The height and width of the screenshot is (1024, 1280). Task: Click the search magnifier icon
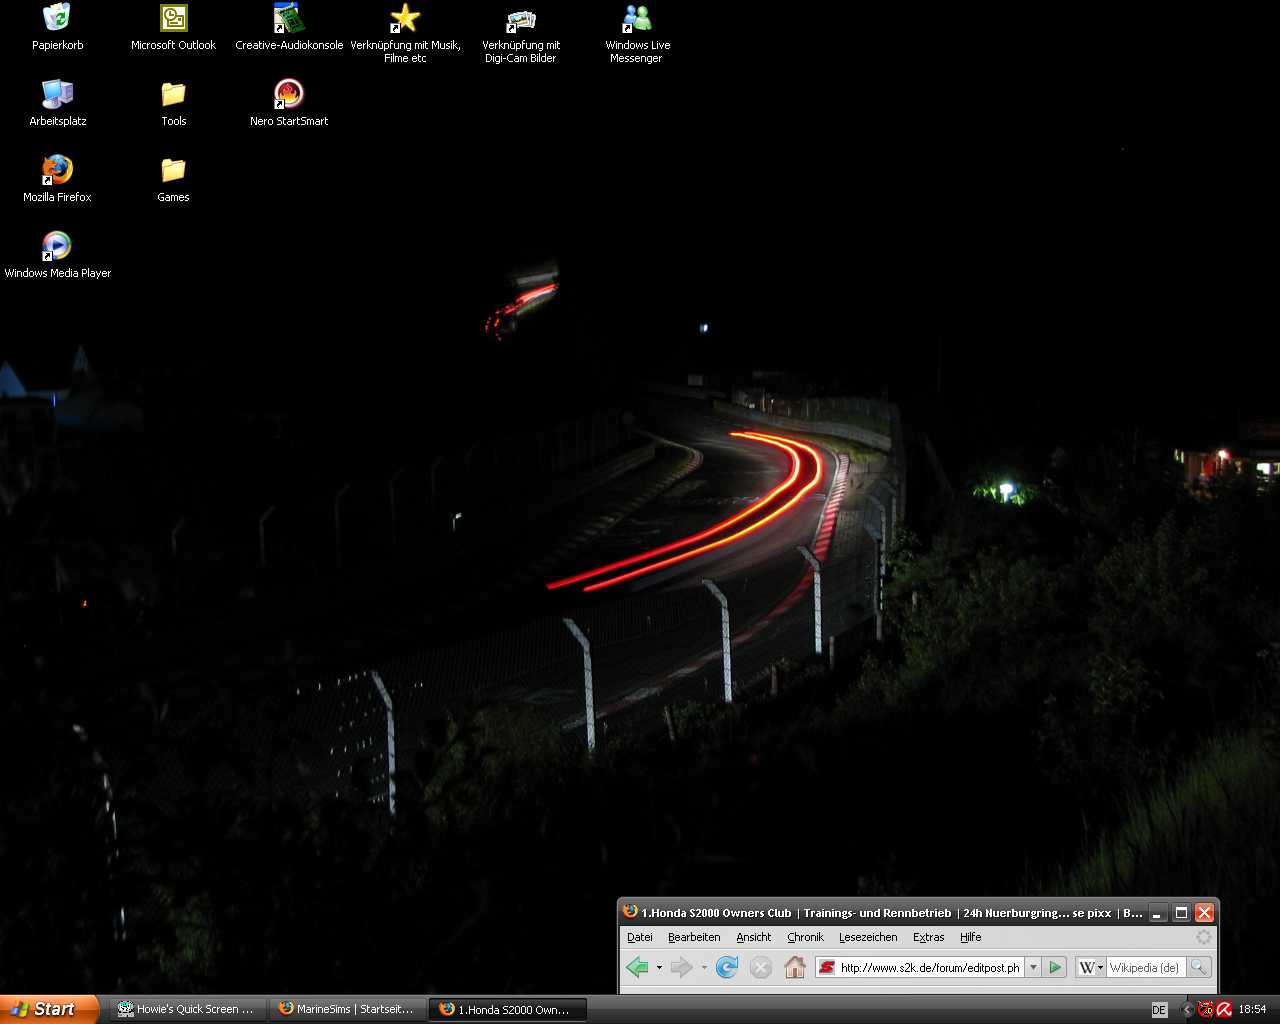(x=1198, y=967)
